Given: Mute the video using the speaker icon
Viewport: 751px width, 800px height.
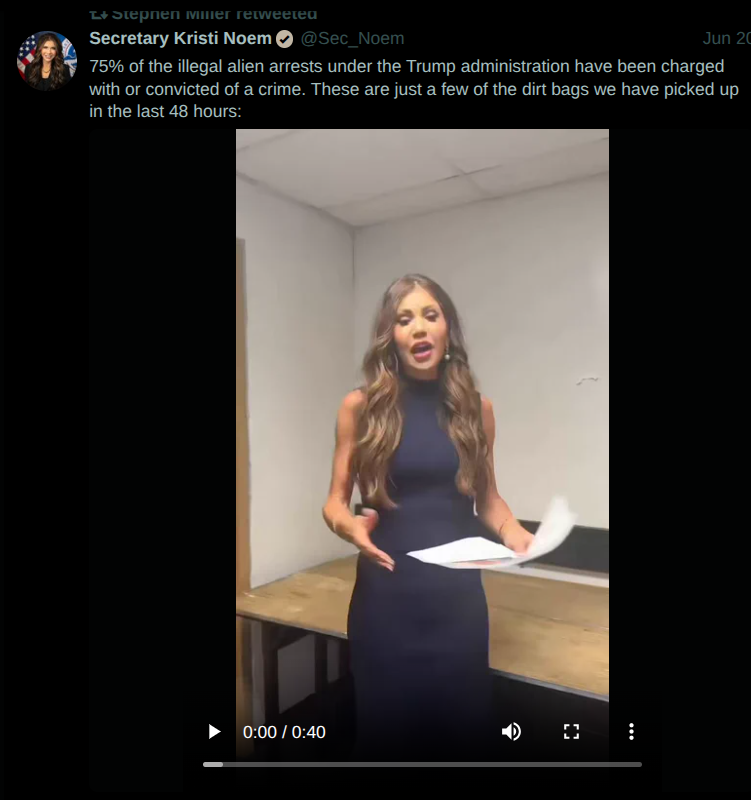Looking at the screenshot, I should pyautogui.click(x=511, y=732).
